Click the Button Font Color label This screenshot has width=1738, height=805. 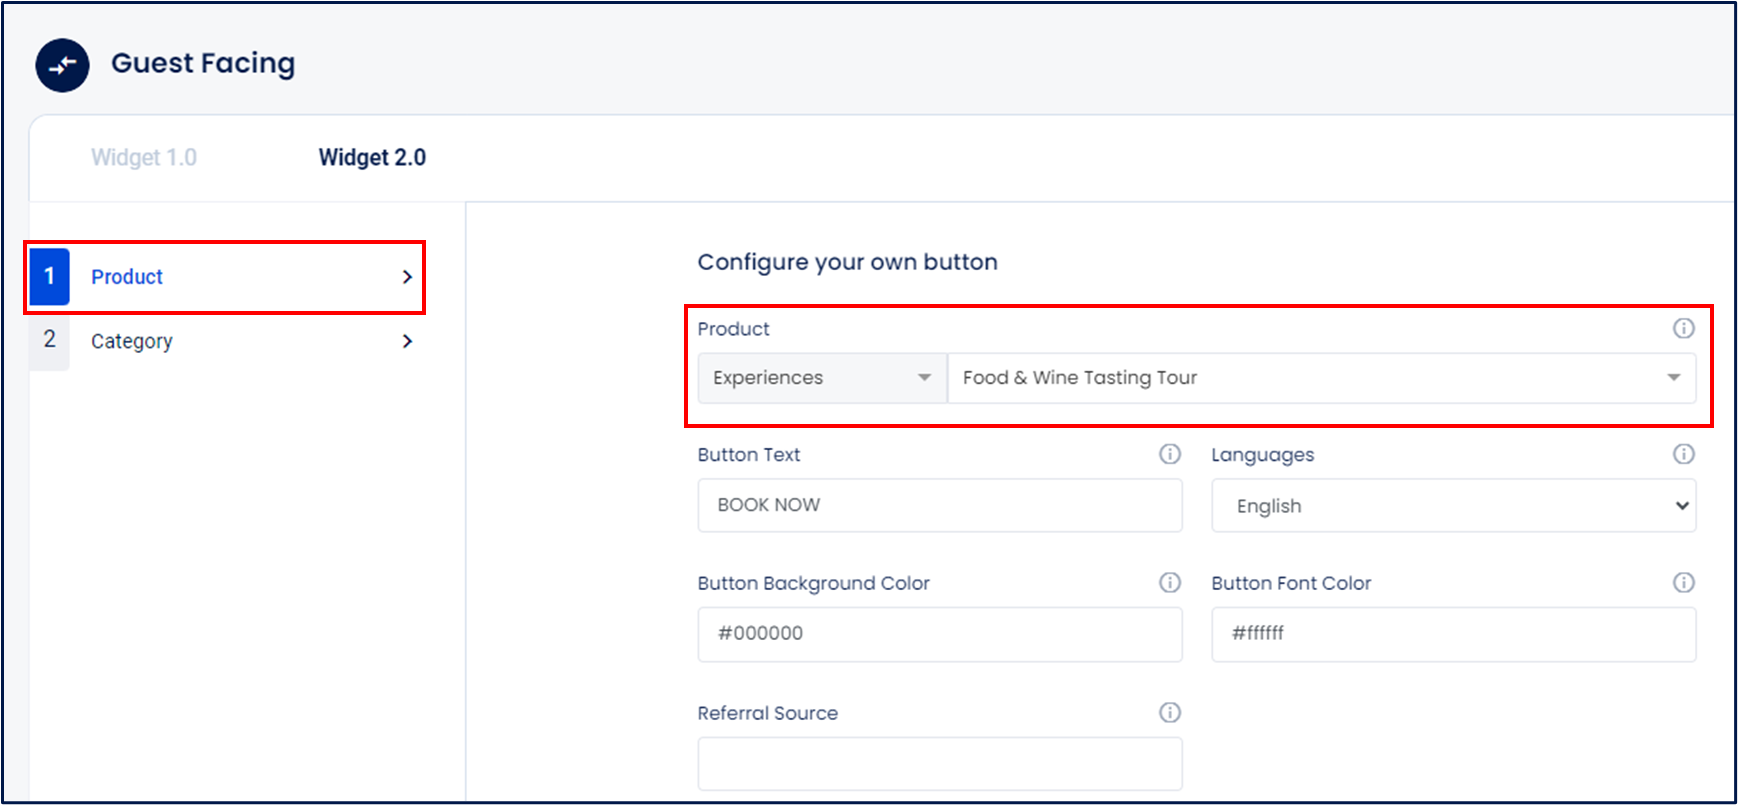coord(1291,583)
